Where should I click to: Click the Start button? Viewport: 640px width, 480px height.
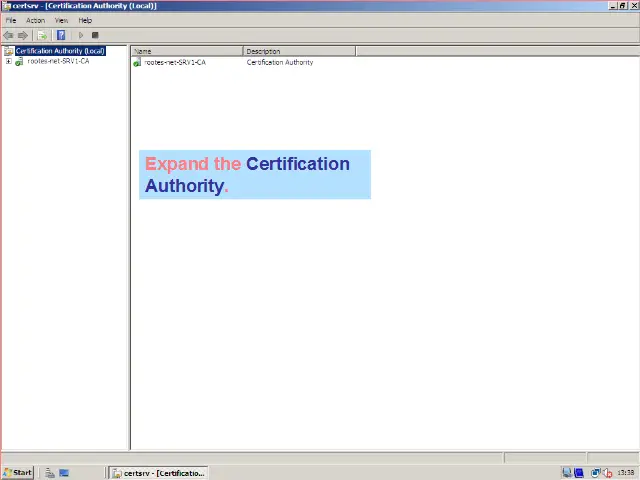17,472
